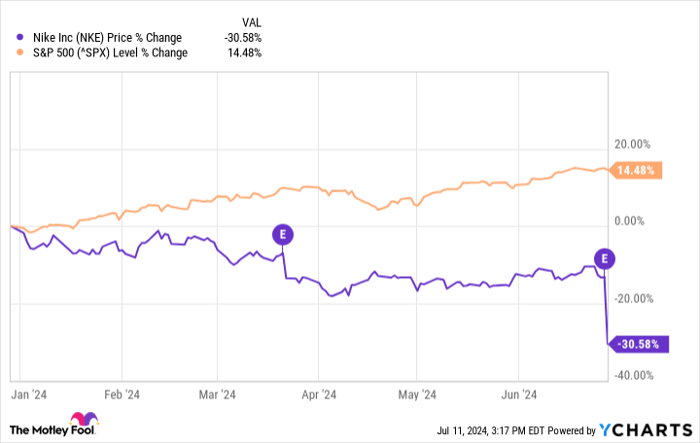
Task: Click the Jan '24 axis label
Action: point(27,393)
